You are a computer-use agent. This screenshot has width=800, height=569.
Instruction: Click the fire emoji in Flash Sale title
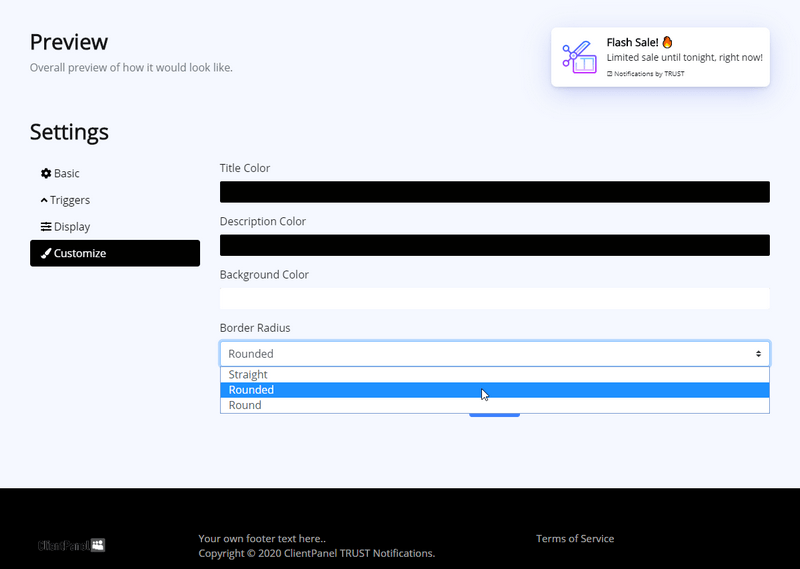pyautogui.click(x=667, y=42)
